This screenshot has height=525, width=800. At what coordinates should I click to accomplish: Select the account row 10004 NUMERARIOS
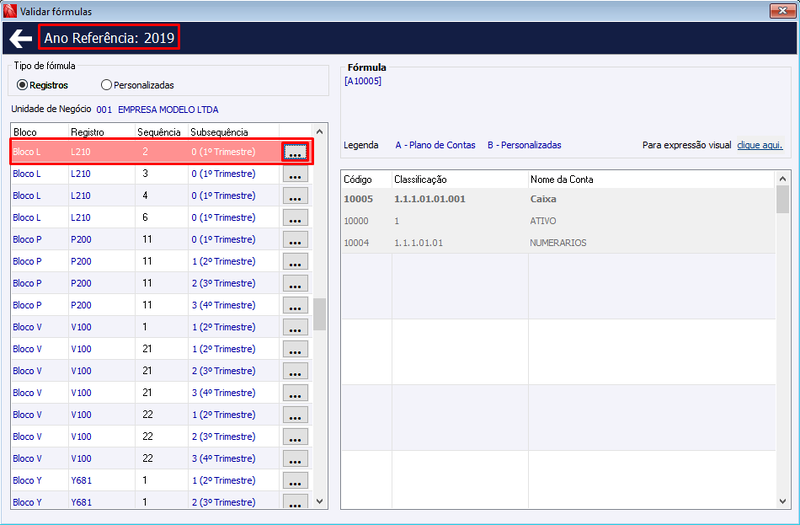click(x=558, y=243)
